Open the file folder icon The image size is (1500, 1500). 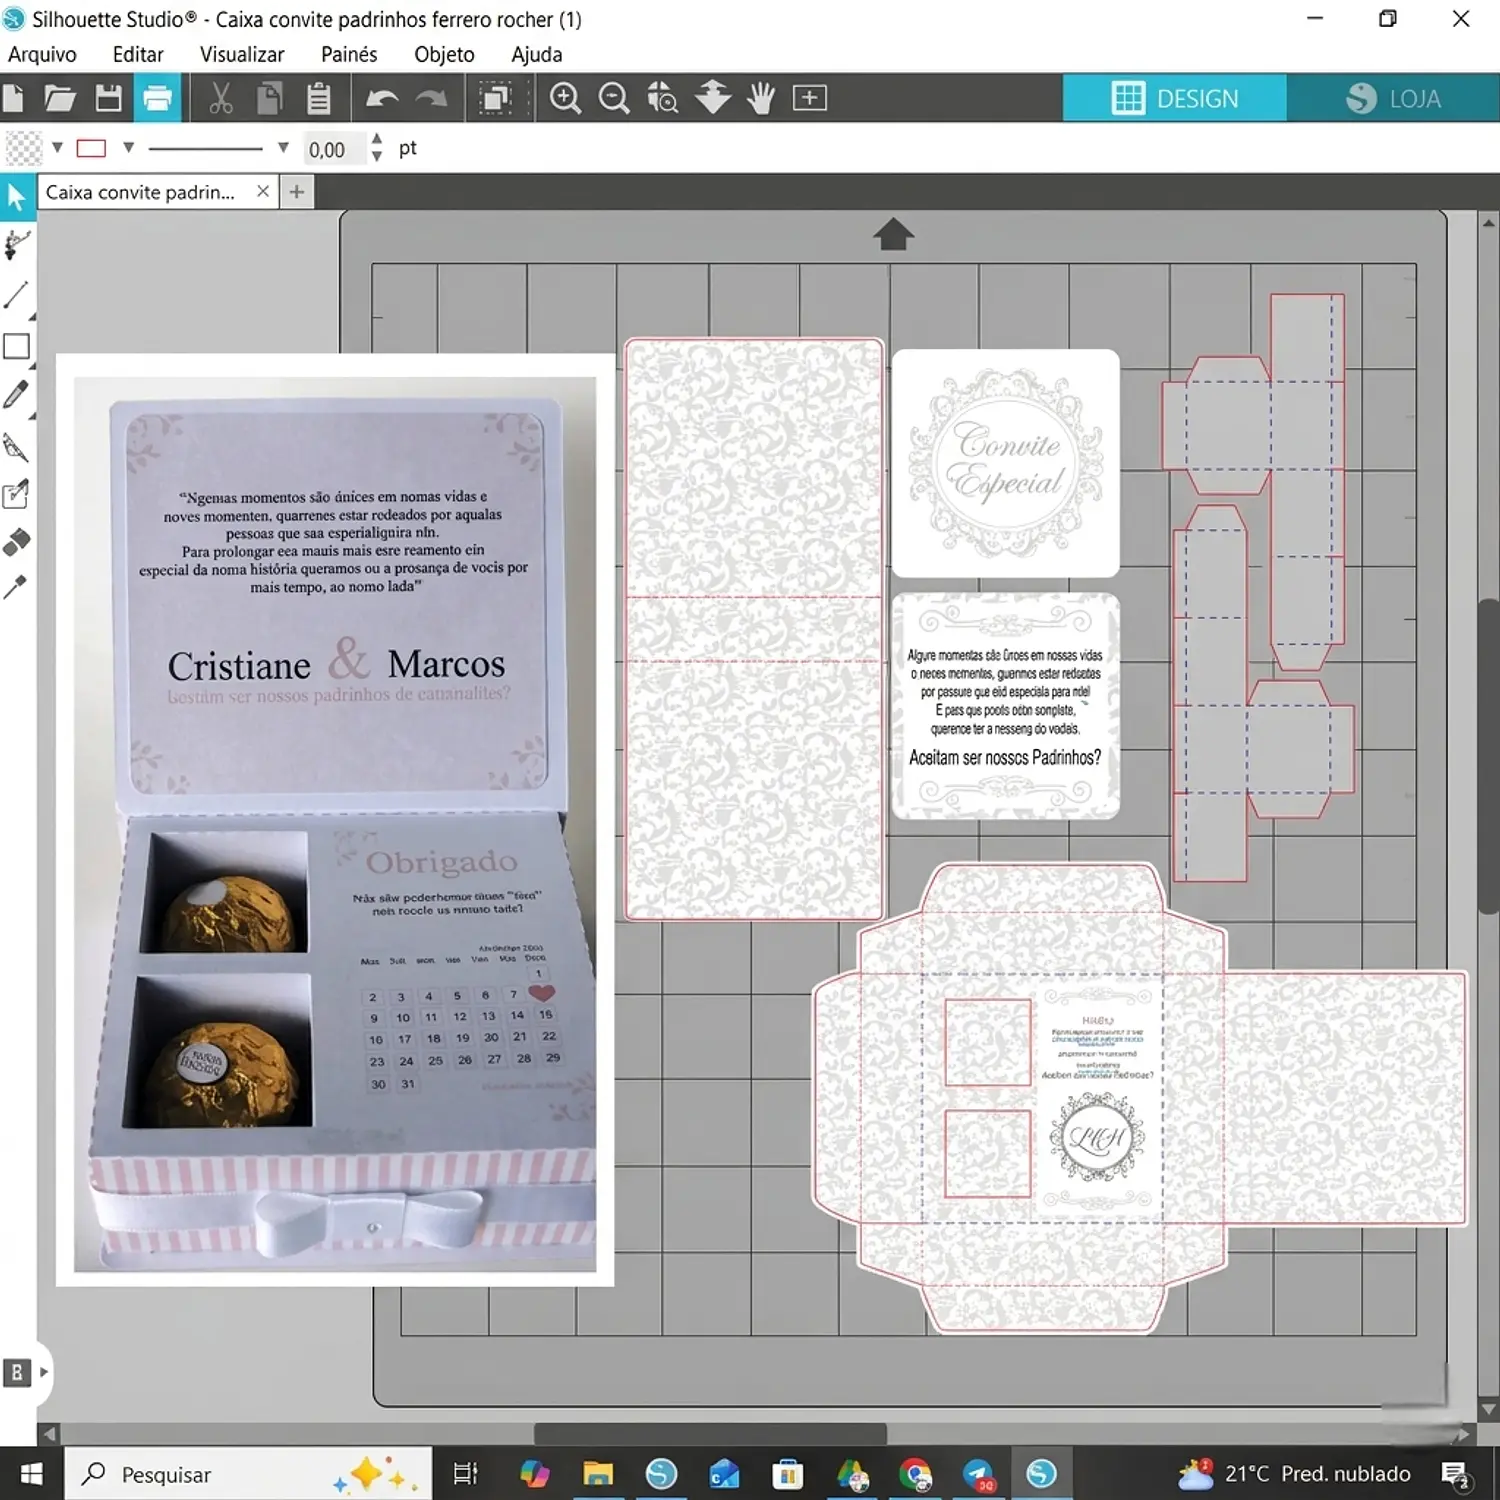[60, 98]
